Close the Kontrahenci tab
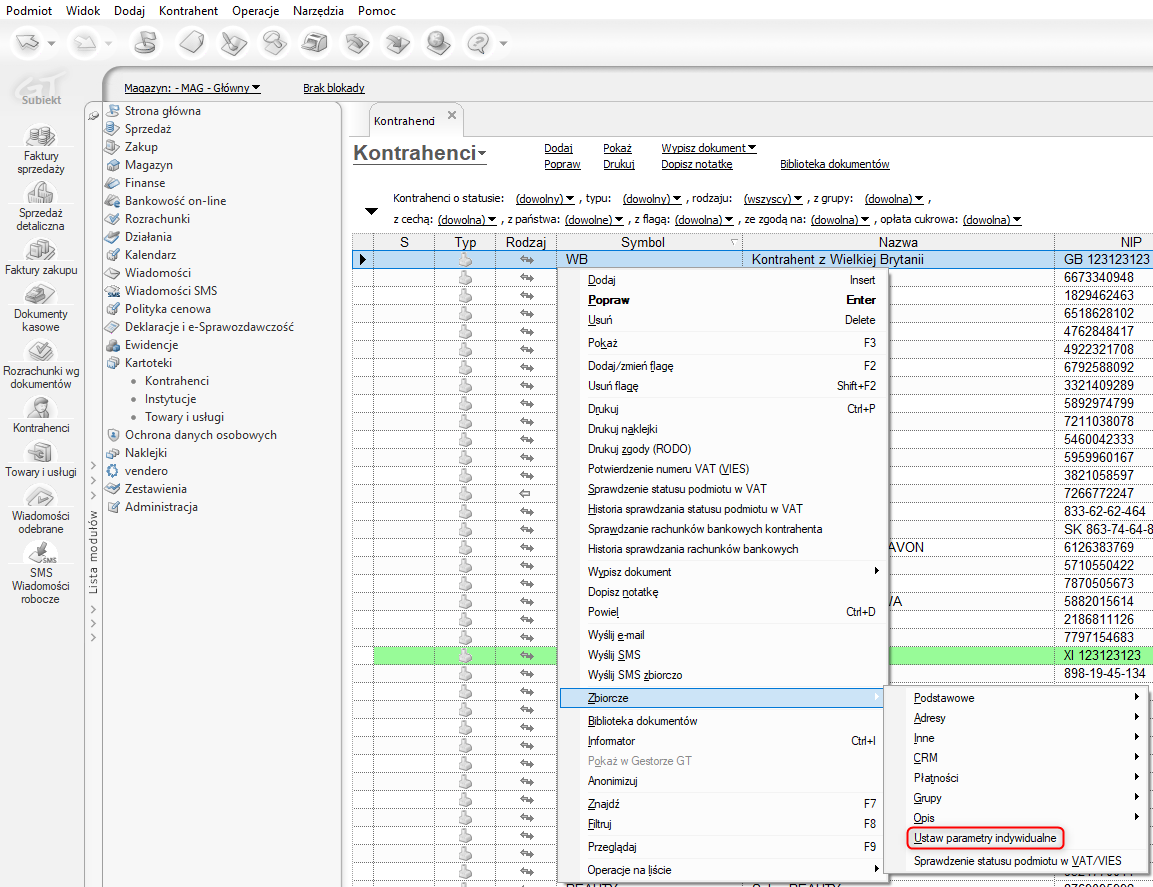Viewport: 1153px width, 887px height. coord(451,116)
